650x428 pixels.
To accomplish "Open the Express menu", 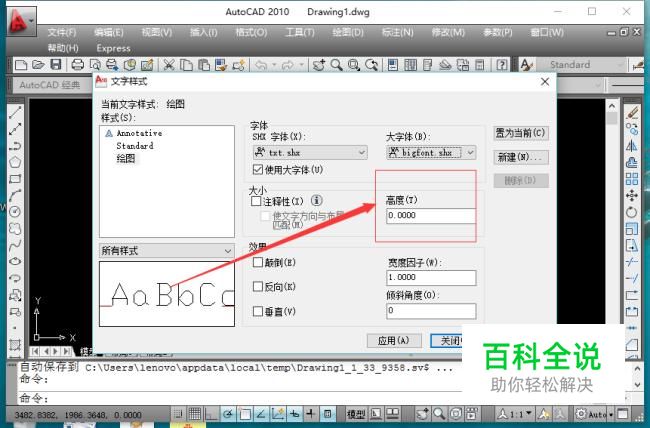I will click(113, 48).
